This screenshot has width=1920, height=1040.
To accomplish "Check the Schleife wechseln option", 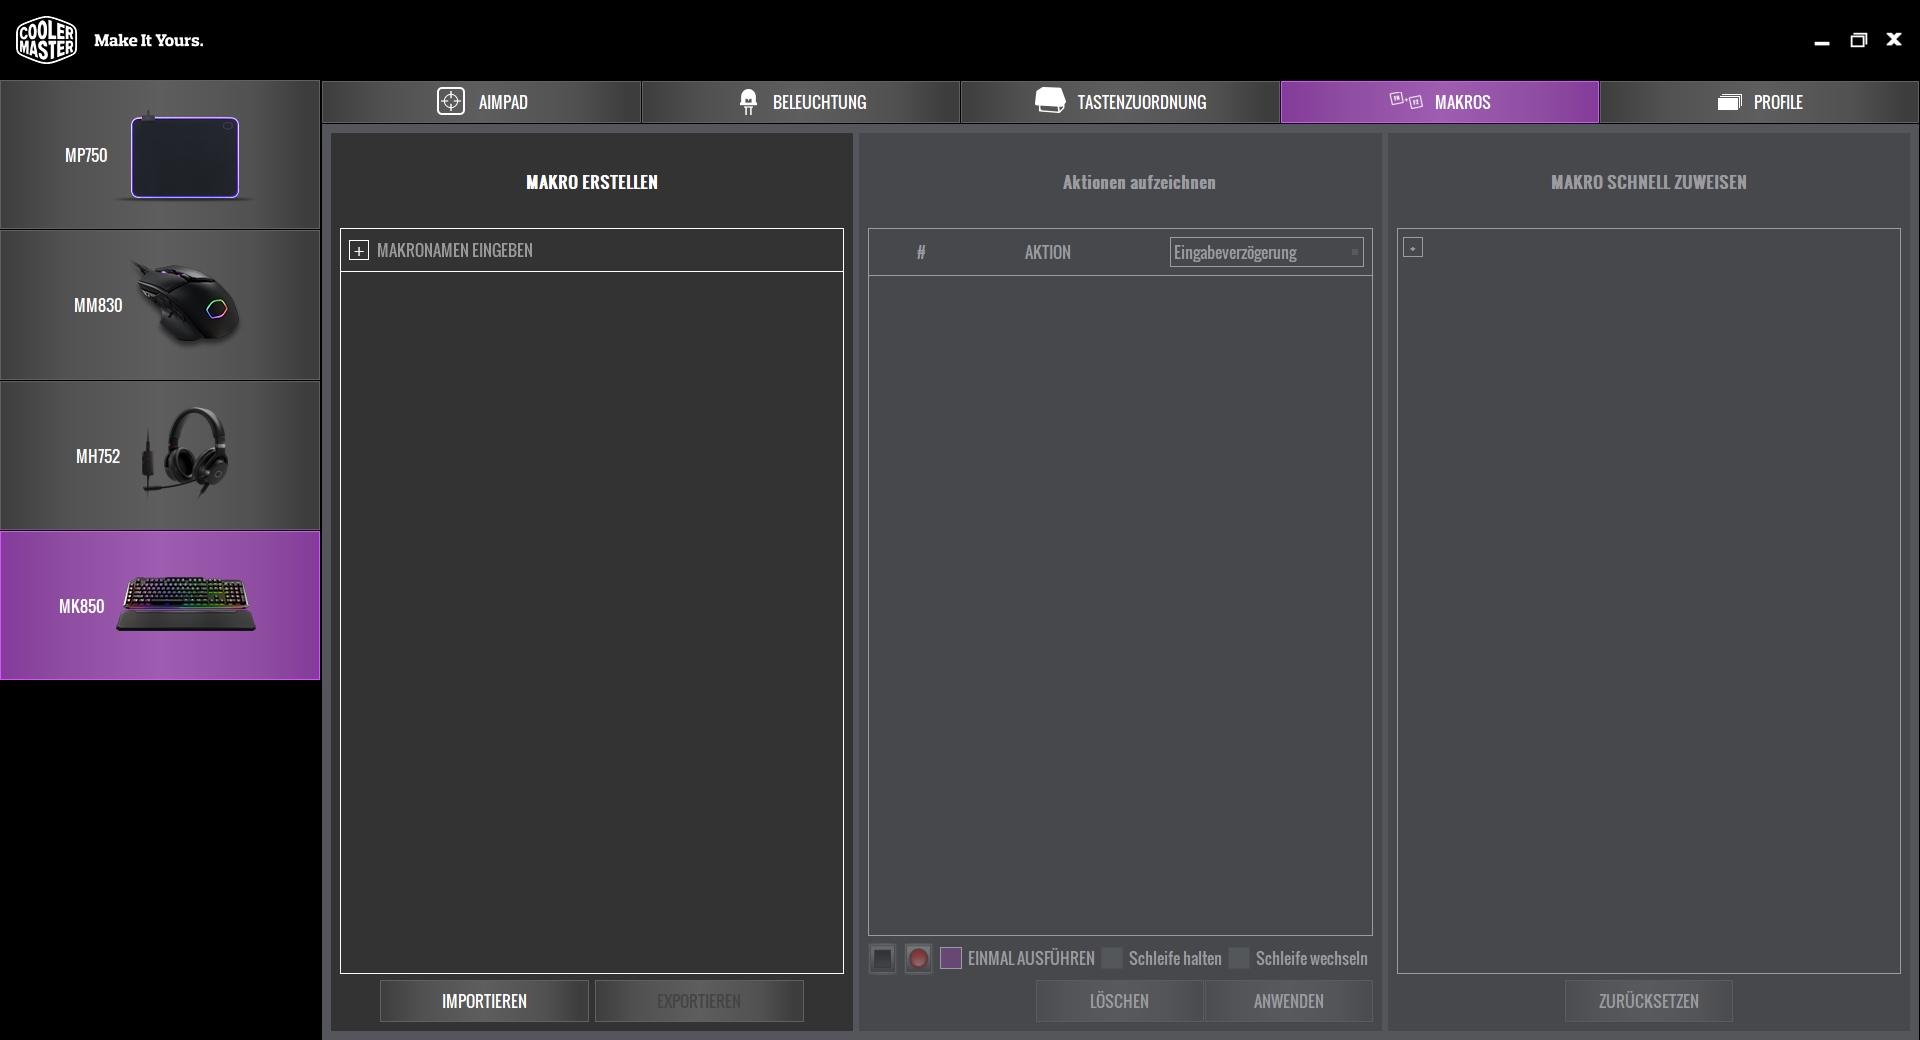I will [x=1239, y=958].
